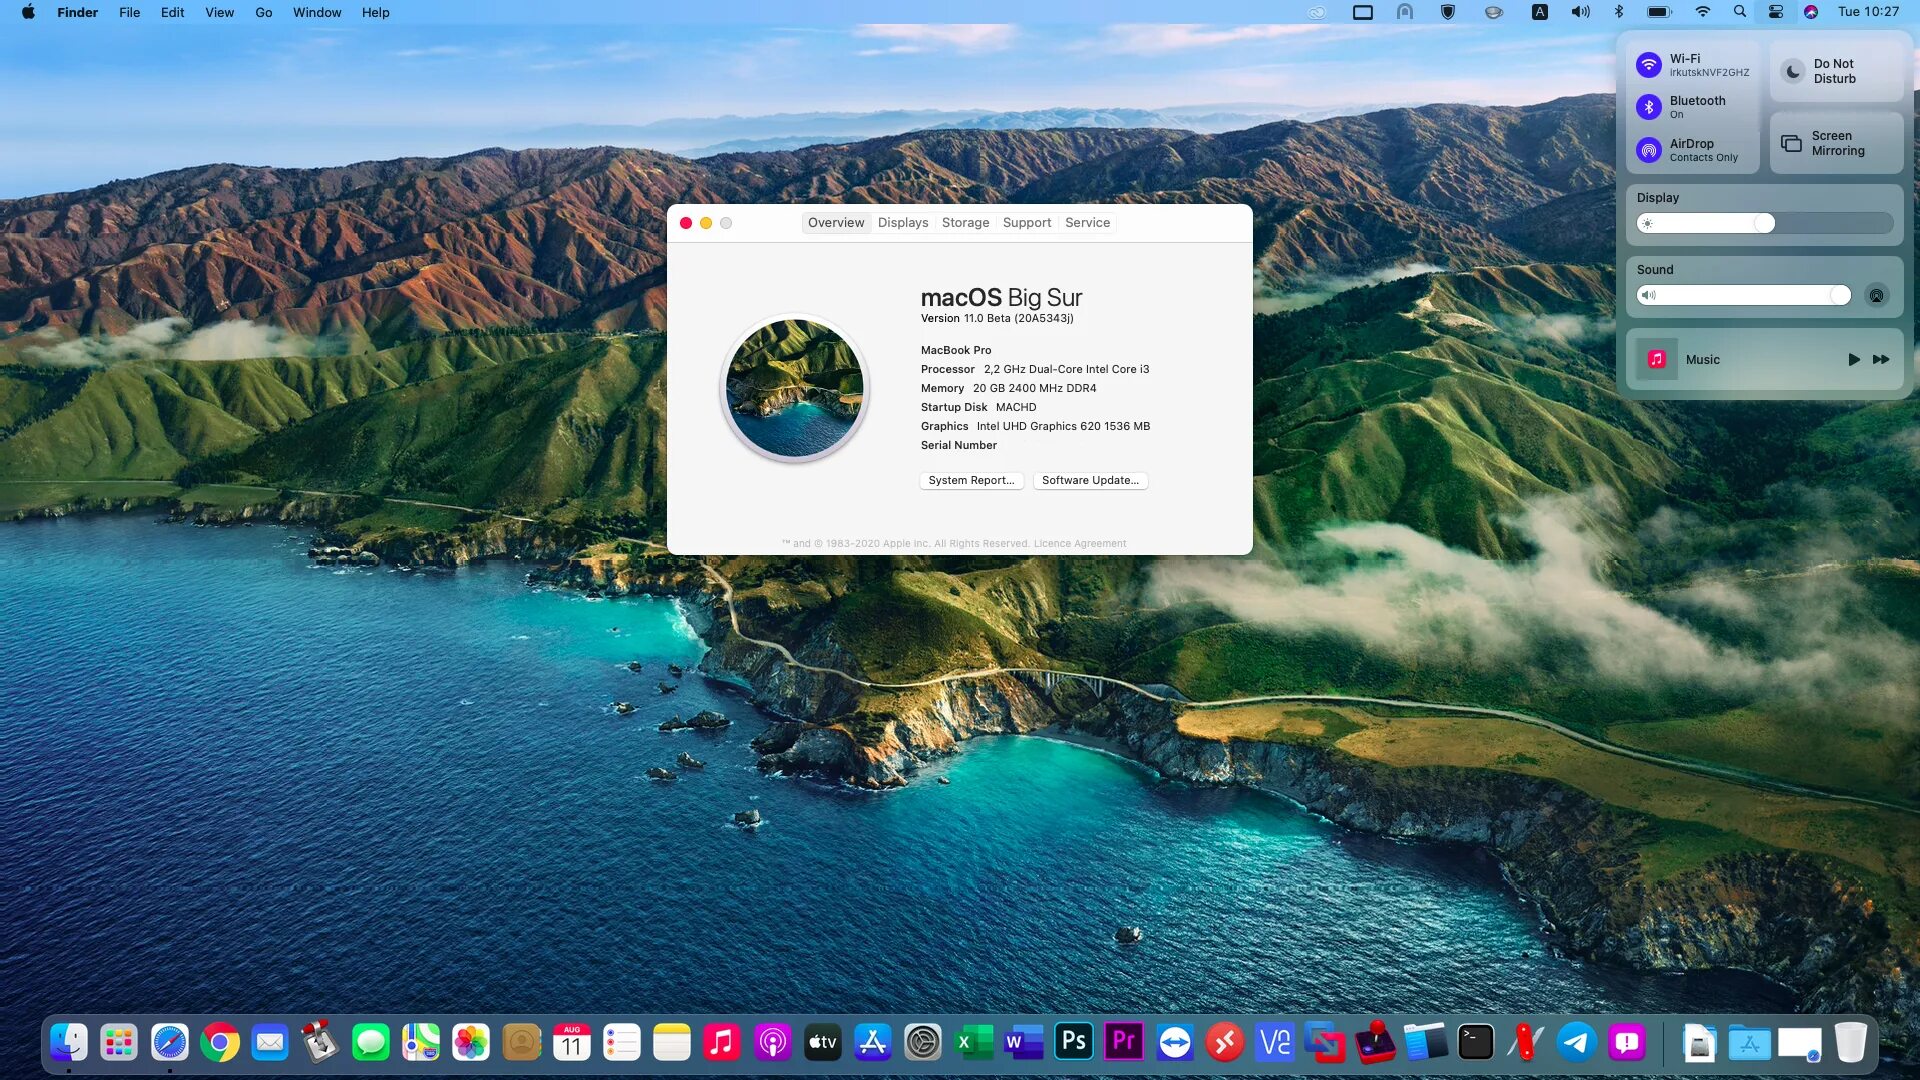Launch Google Chrome from the dock

pos(220,1043)
